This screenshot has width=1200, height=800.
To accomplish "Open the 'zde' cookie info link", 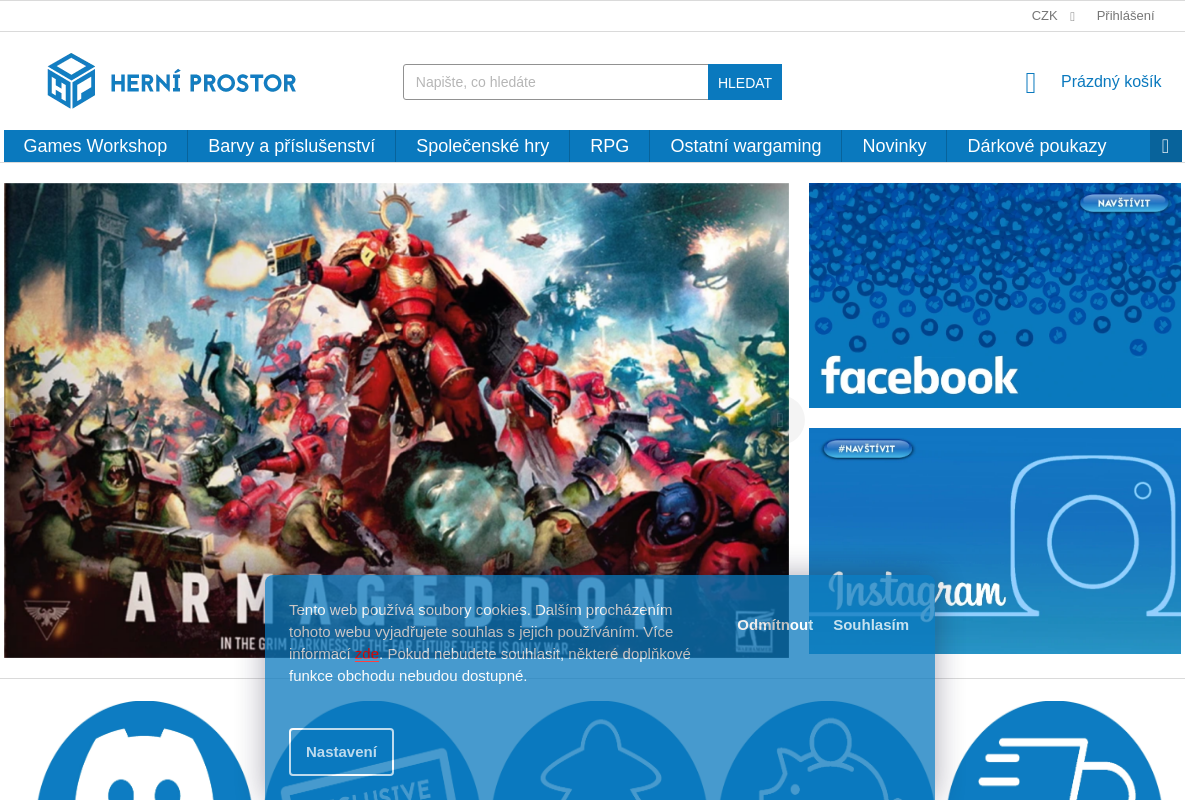I will 367,654.
